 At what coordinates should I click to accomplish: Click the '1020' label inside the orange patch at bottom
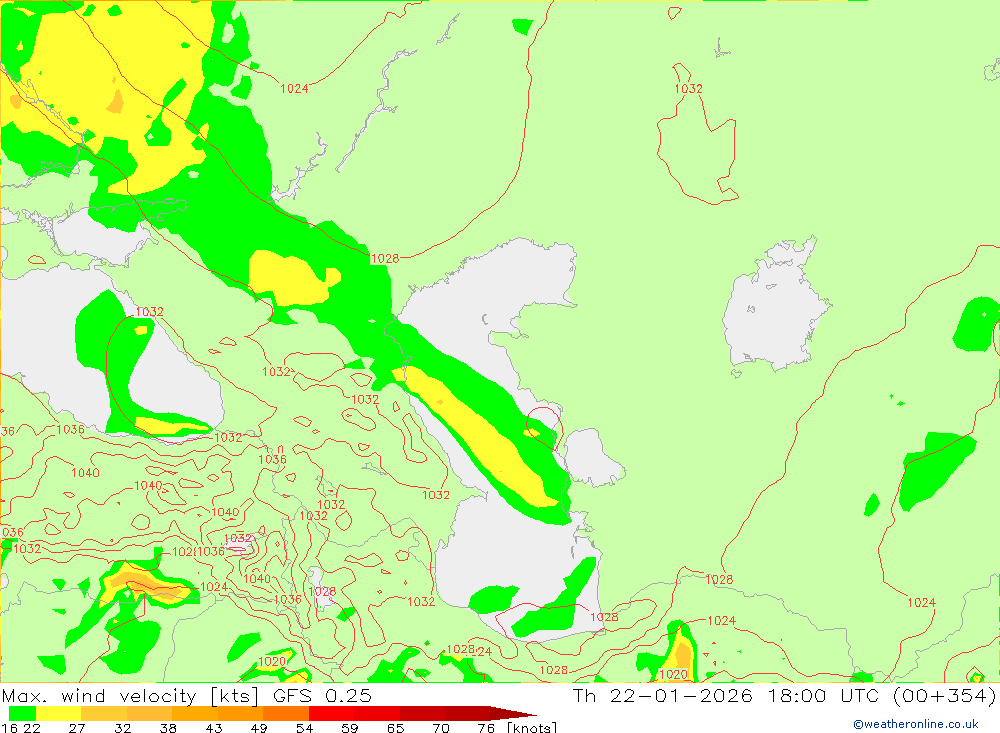tap(673, 674)
